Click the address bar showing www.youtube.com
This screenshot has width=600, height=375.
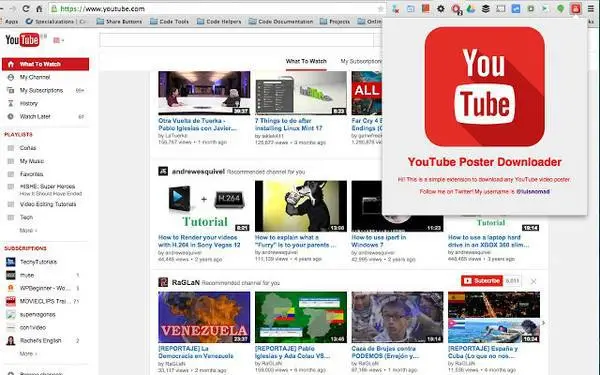tap(217, 8)
